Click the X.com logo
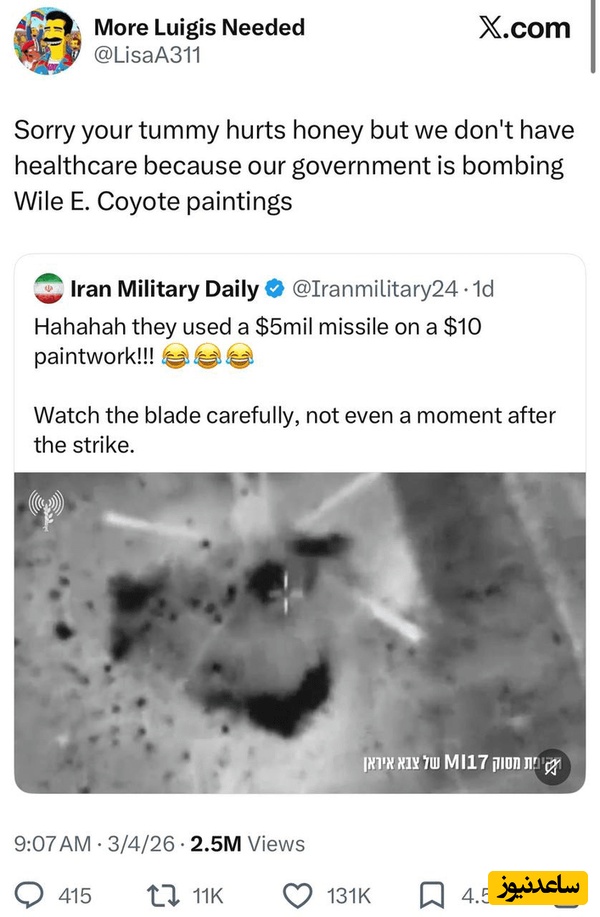The image size is (600, 917). click(524, 29)
